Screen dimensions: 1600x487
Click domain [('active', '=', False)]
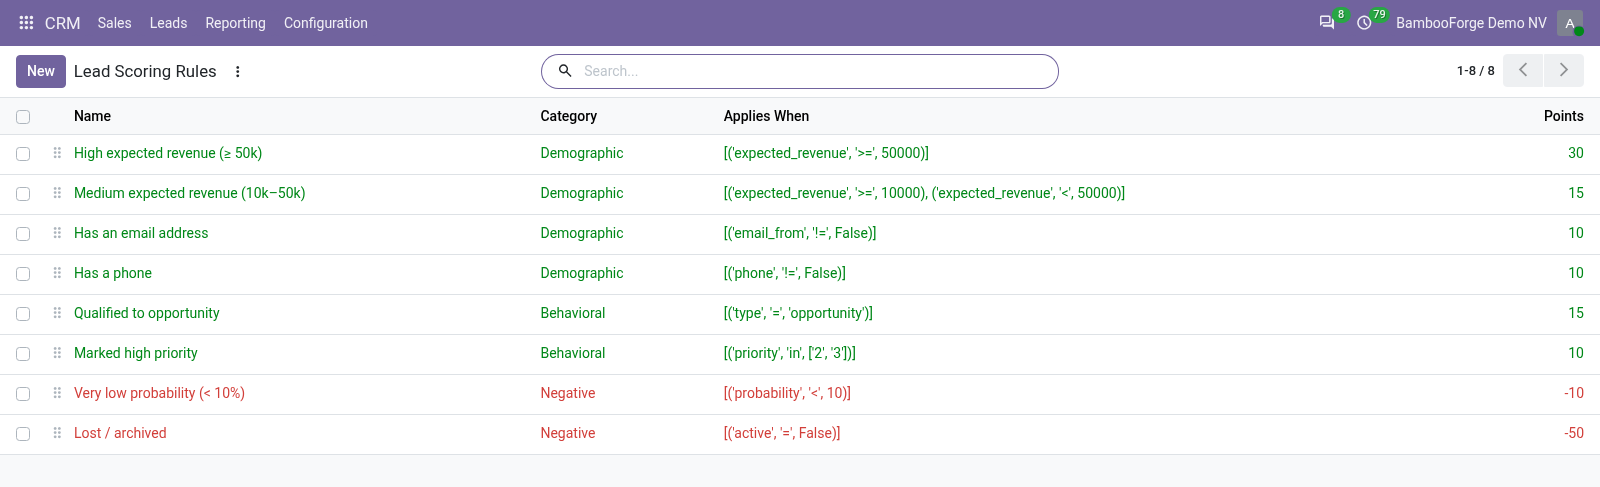point(782,433)
